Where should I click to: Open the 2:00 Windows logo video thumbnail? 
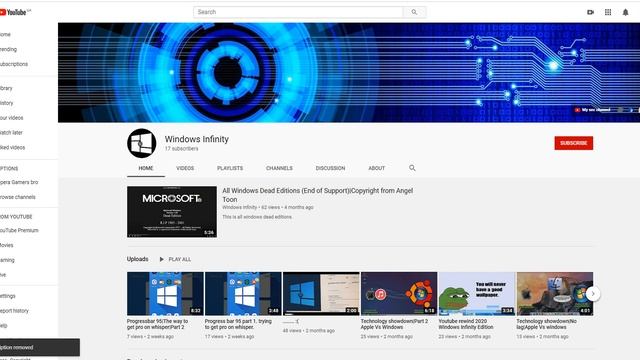[x=321, y=293]
